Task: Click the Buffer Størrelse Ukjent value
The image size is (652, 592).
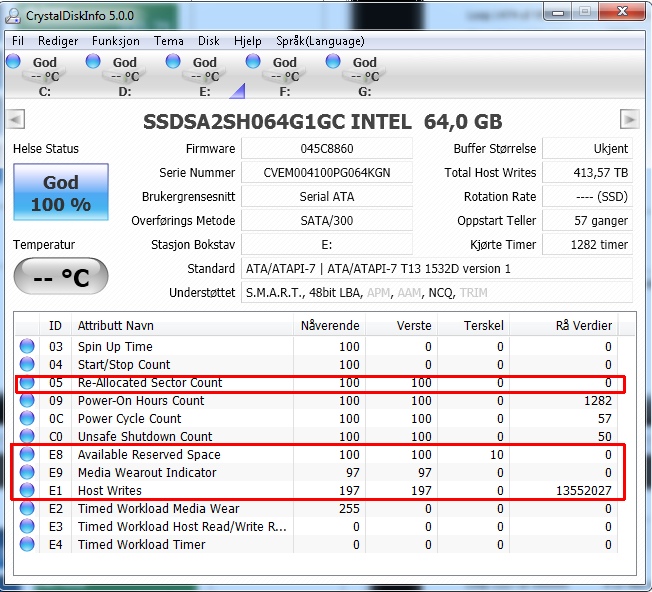Action: tap(588, 148)
